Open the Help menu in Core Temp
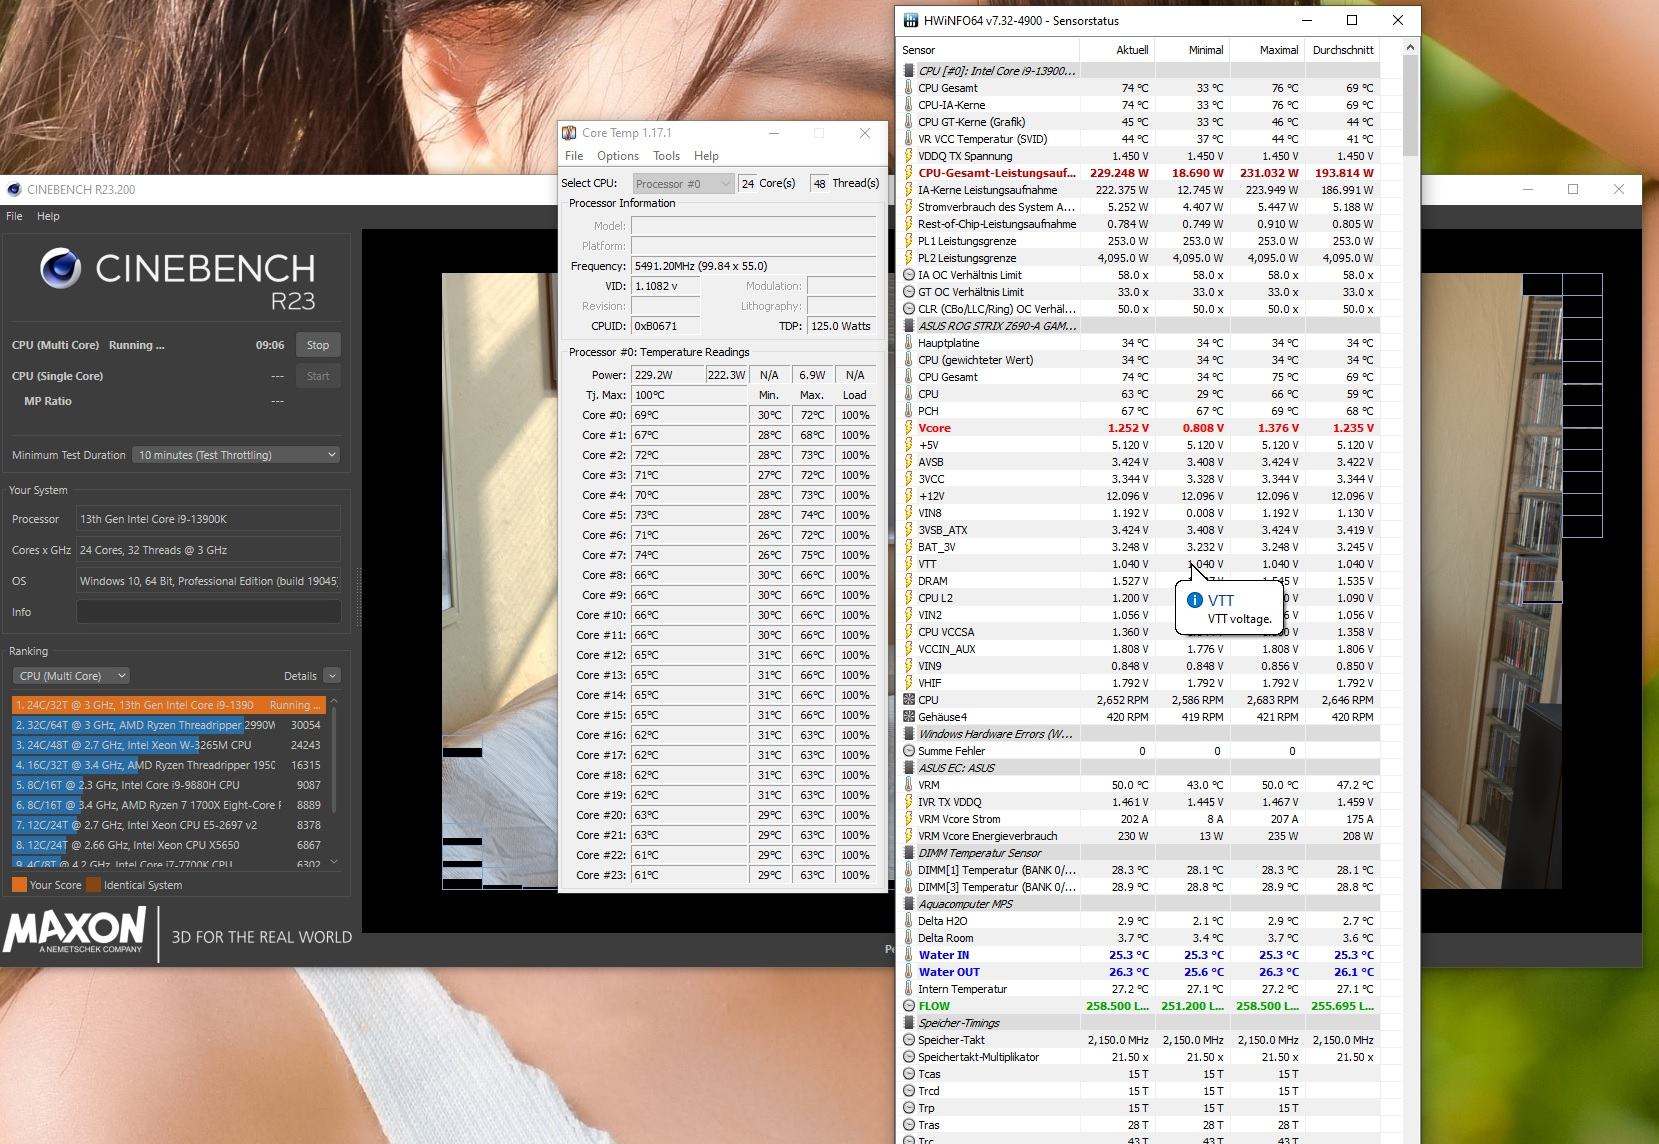 (x=706, y=156)
